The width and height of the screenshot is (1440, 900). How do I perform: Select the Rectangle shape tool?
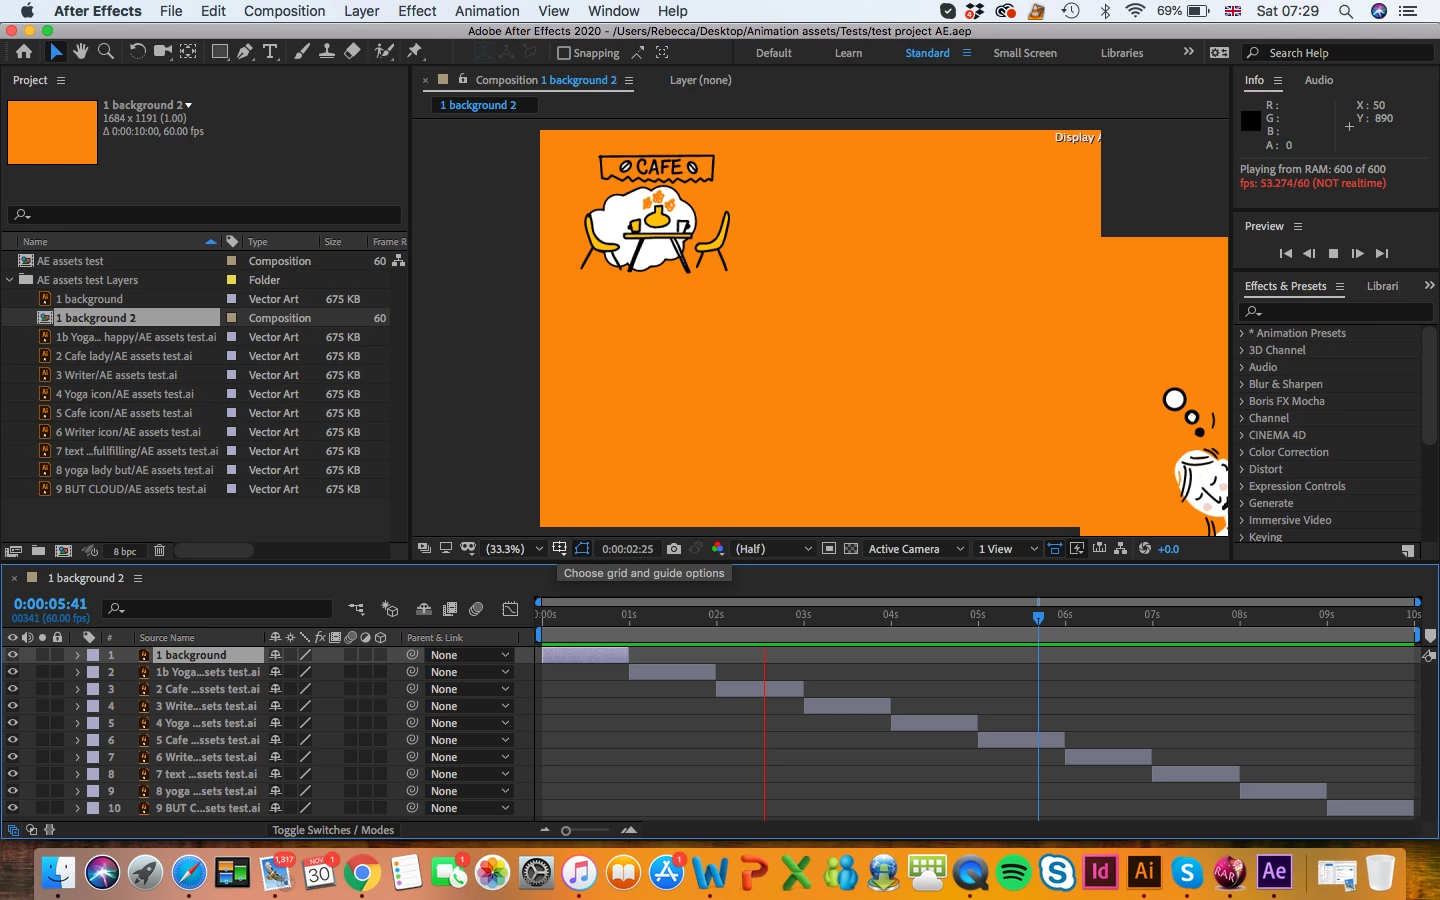click(x=220, y=52)
